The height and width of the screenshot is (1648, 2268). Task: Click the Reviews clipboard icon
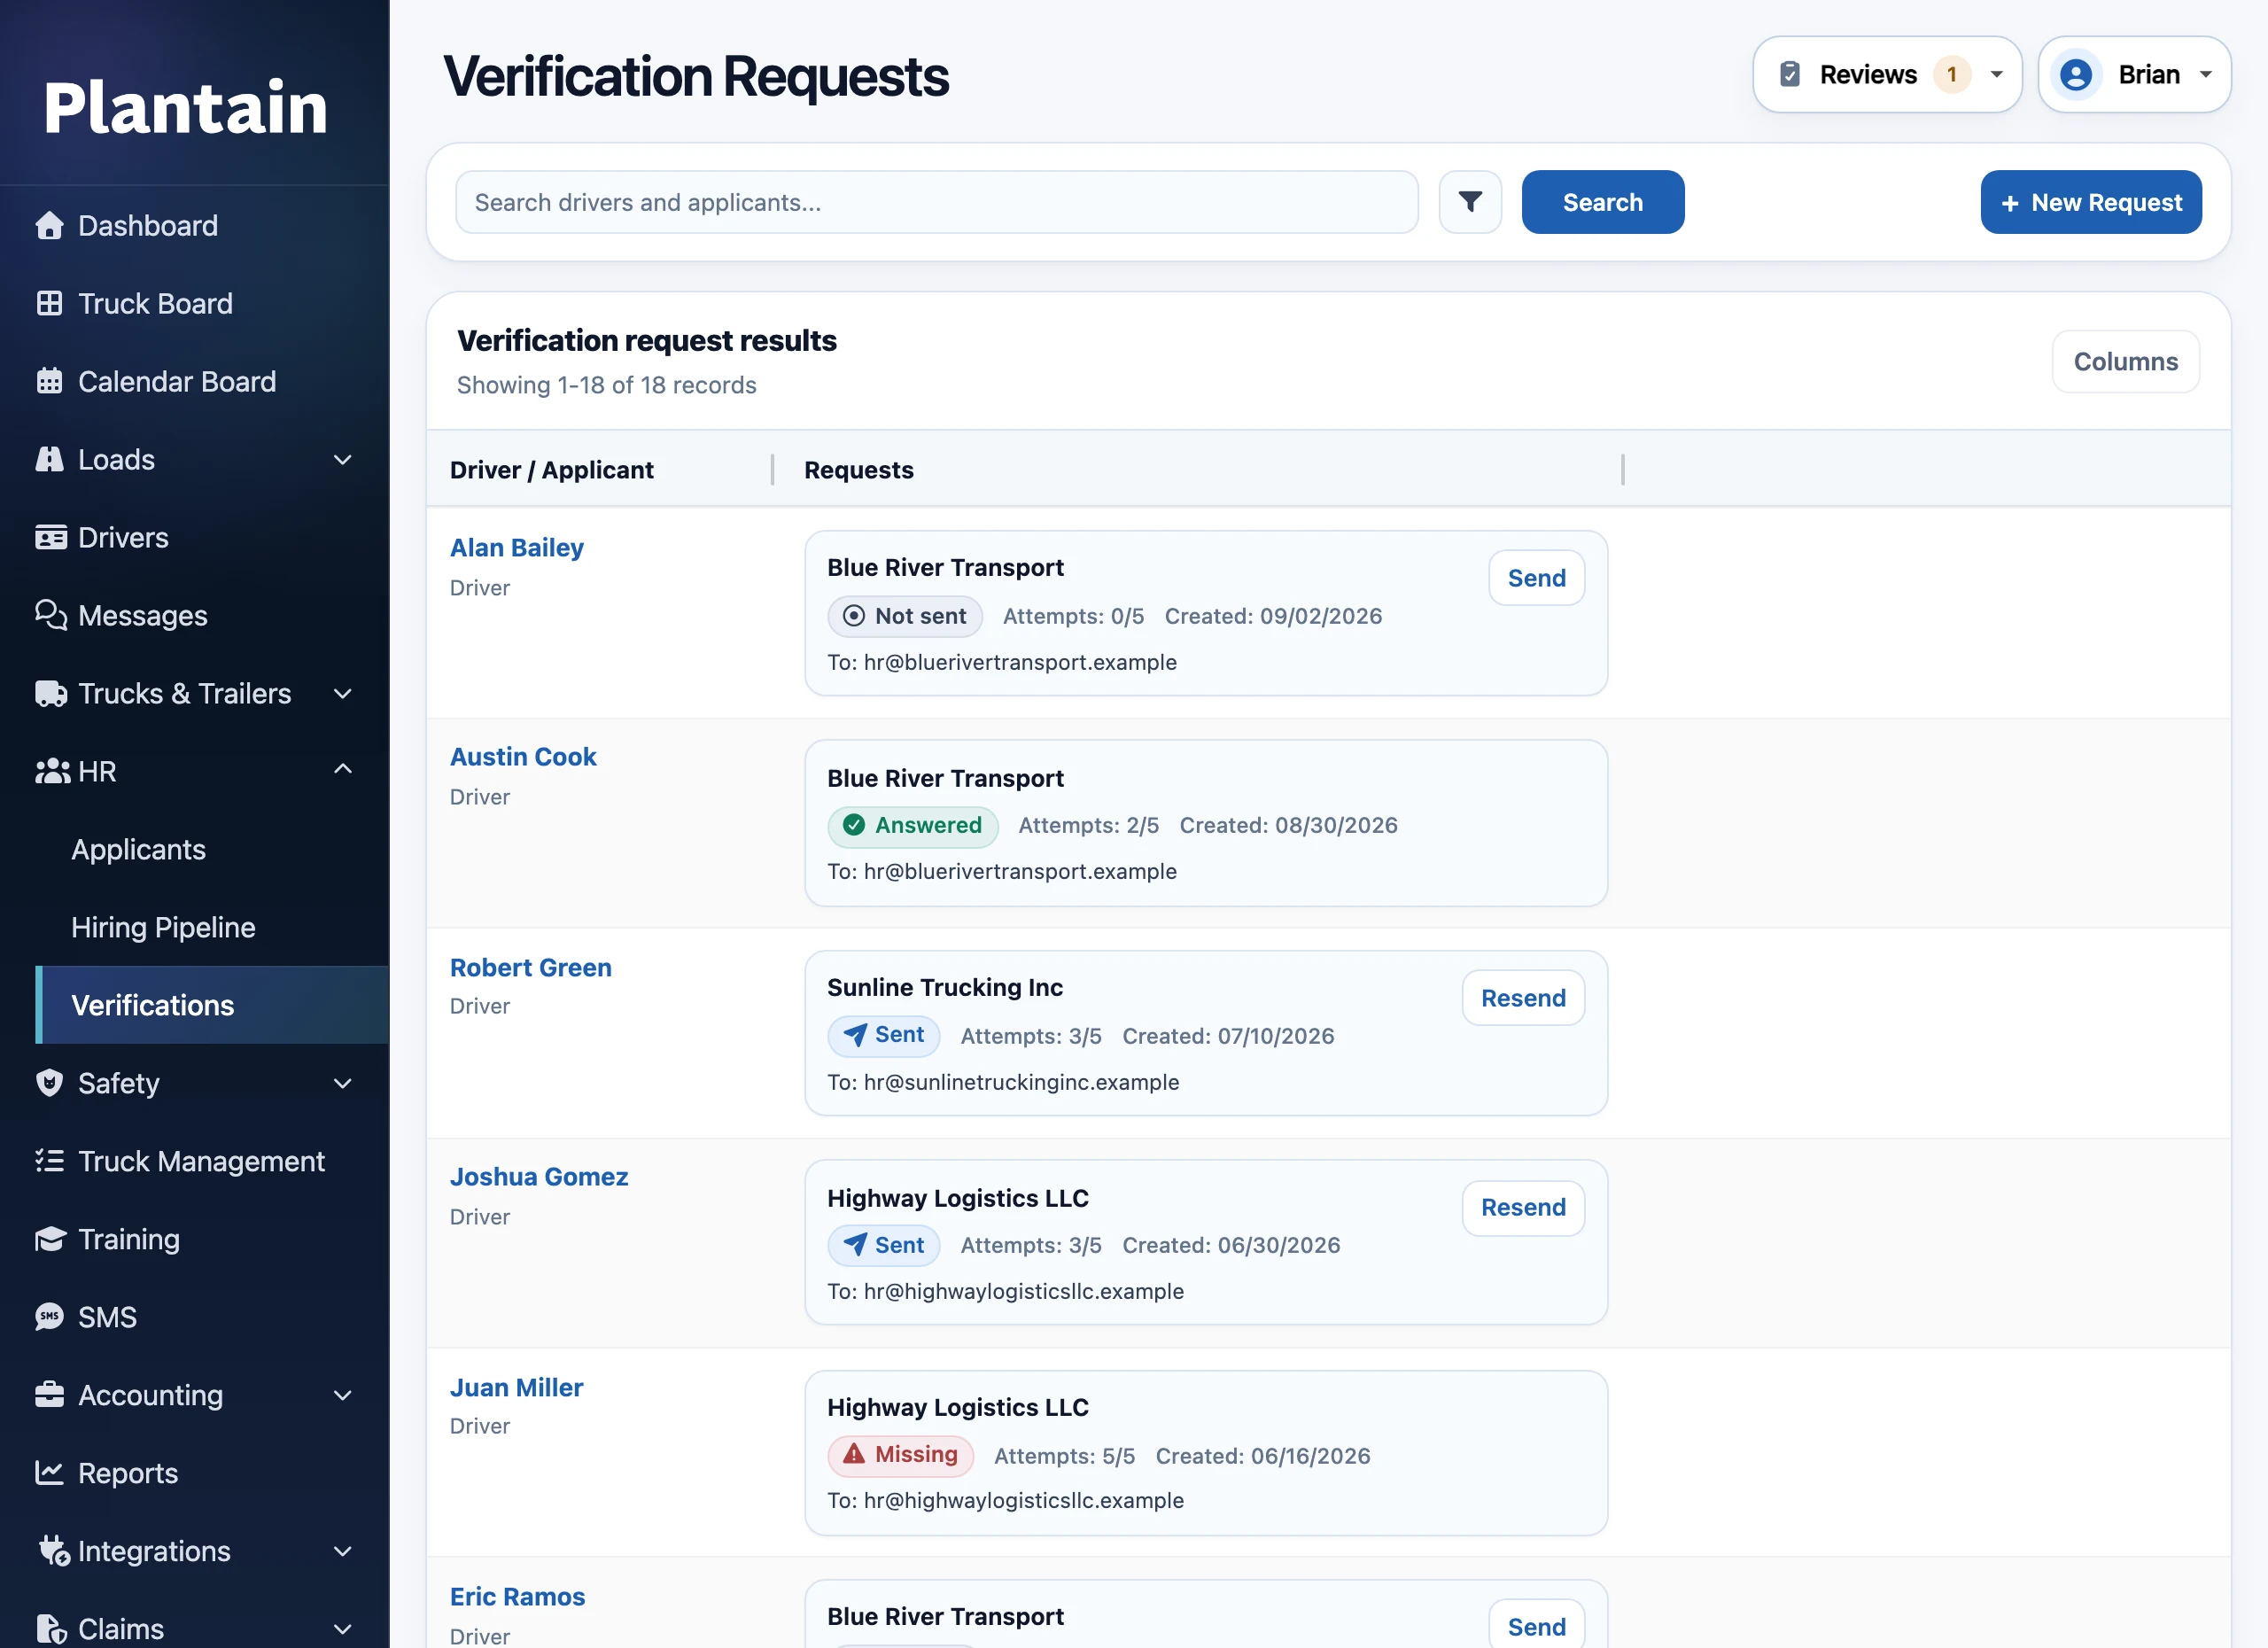tap(1790, 74)
